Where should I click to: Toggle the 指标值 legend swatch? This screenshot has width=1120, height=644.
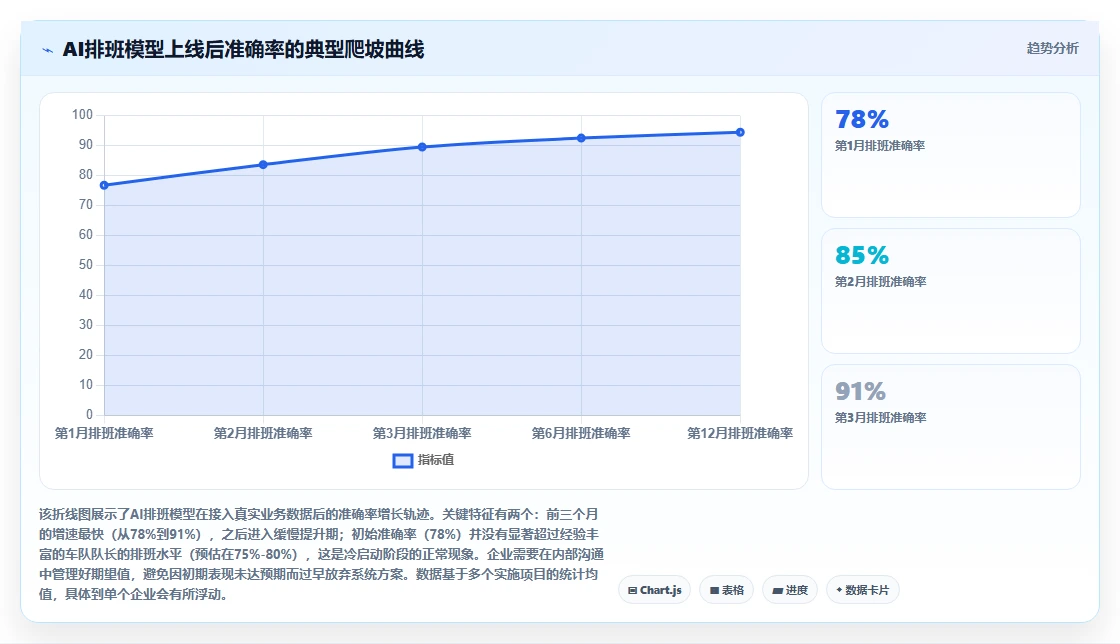click(x=403, y=461)
